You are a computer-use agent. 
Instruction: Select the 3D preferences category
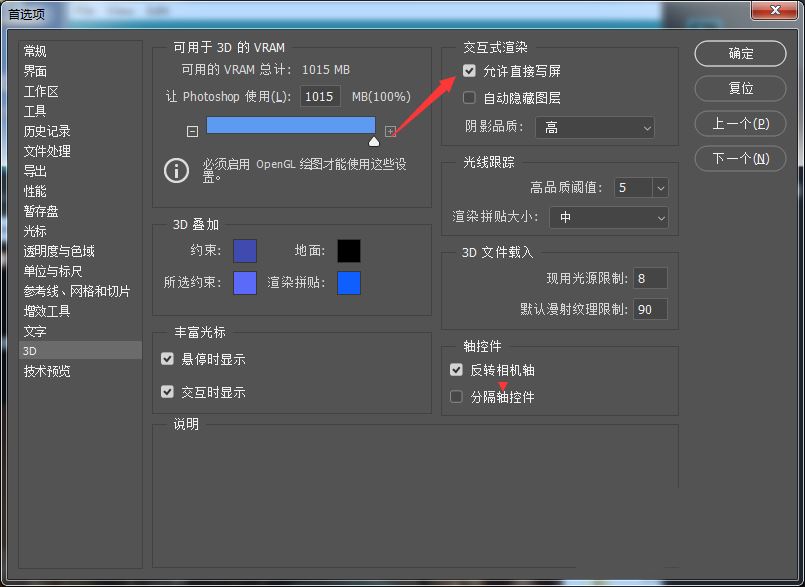tap(80, 351)
